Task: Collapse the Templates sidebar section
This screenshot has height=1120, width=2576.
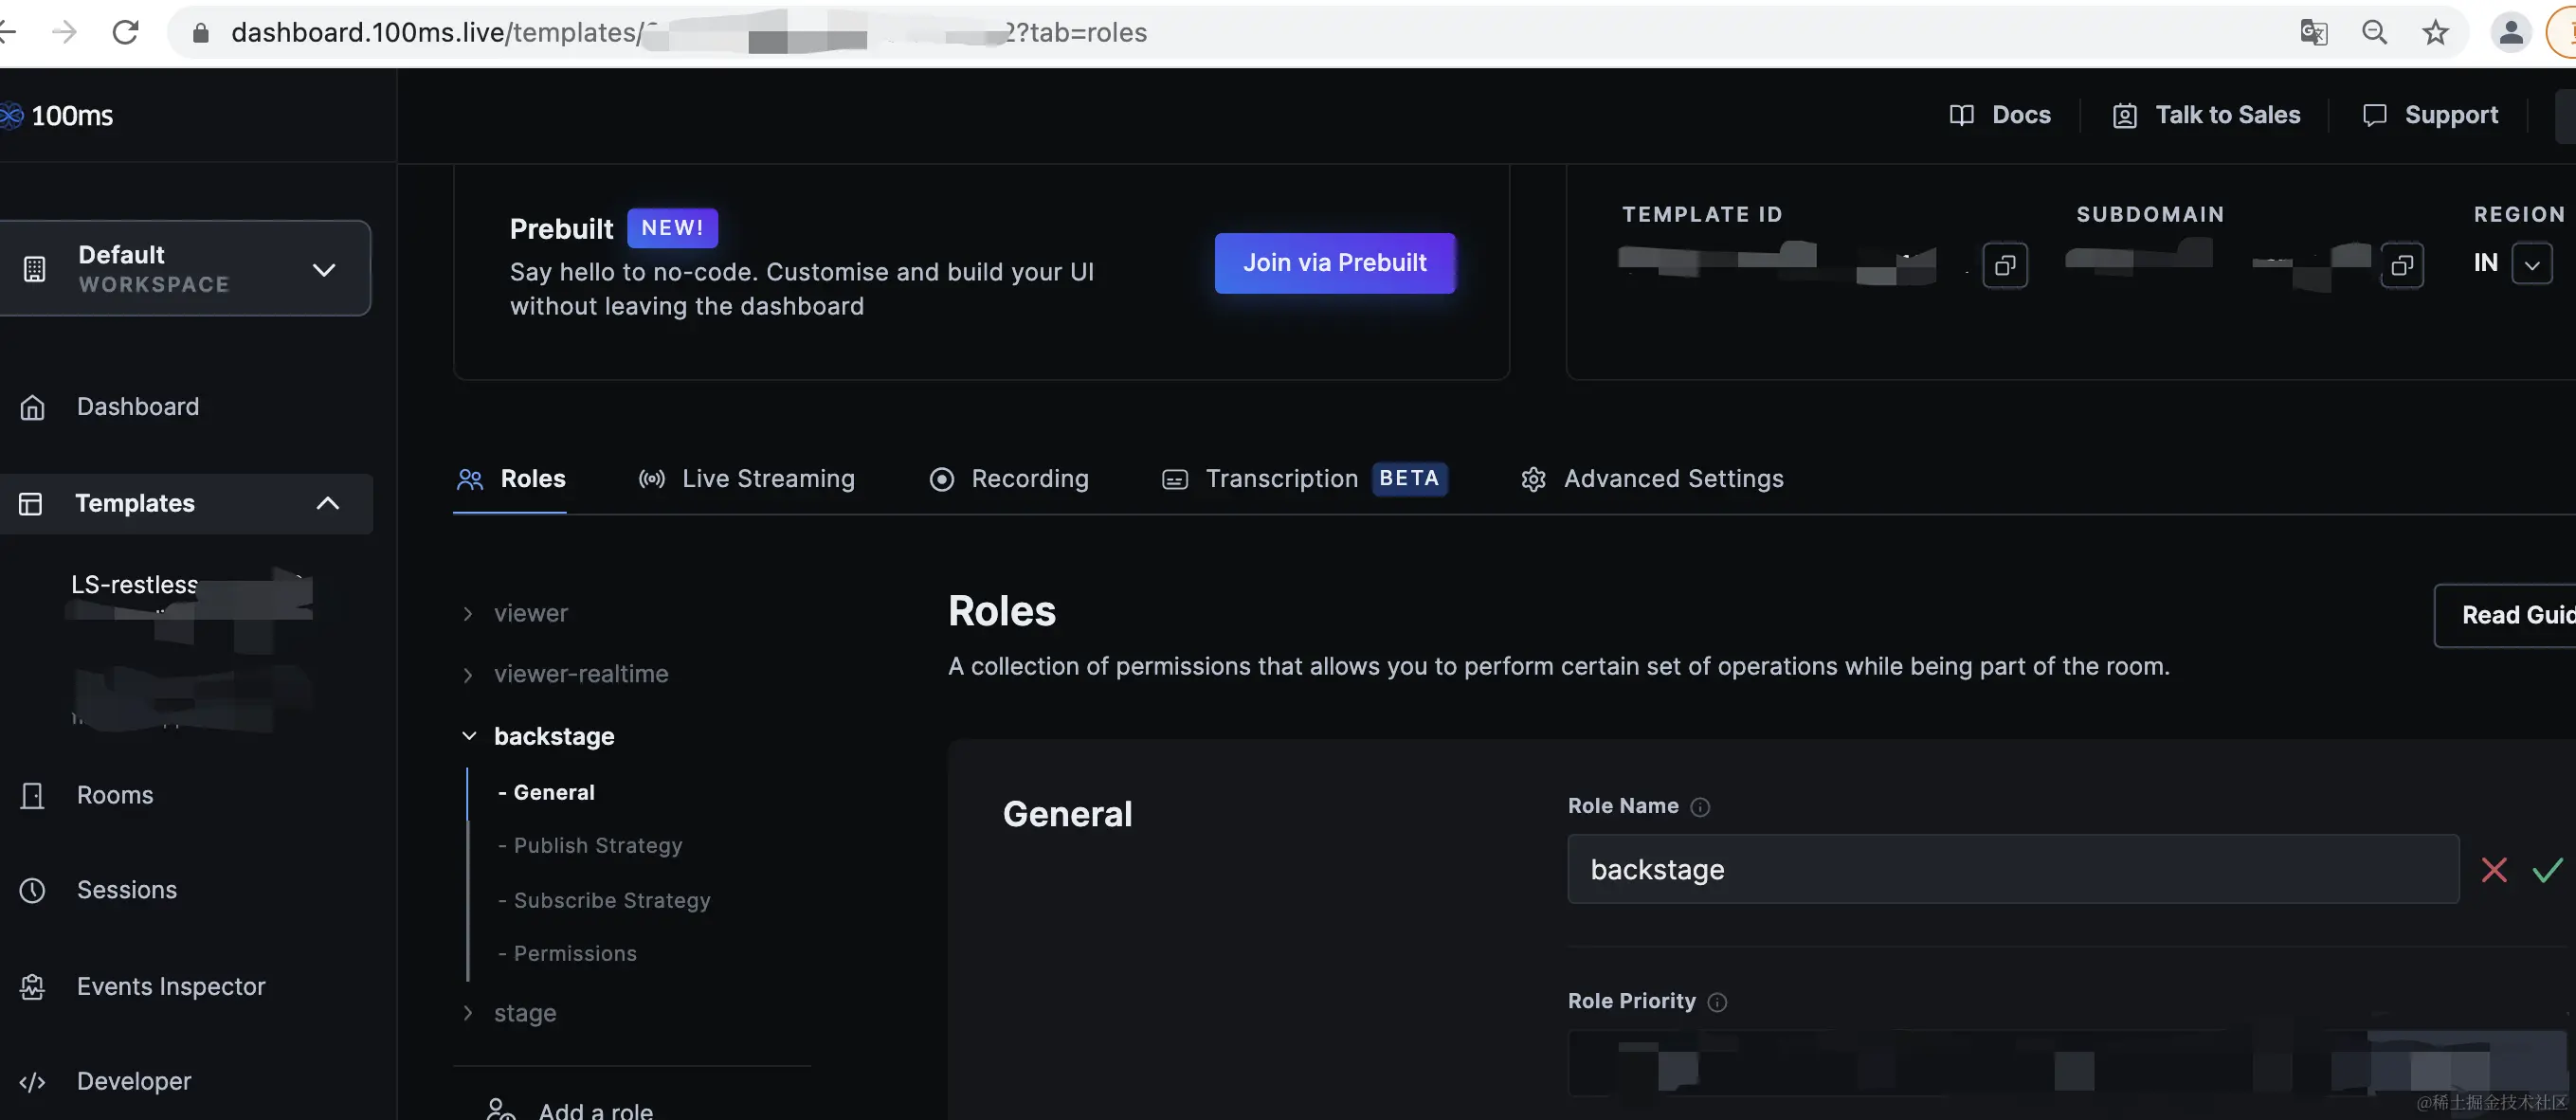Action: pyautogui.click(x=327, y=503)
